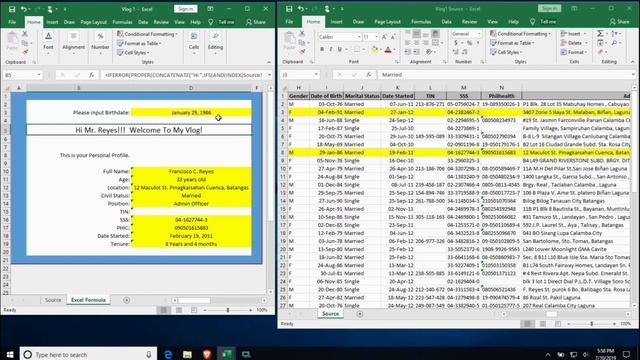
Task: Click Cut scissors in Vlog1 Source ribbon
Action: 302,33
